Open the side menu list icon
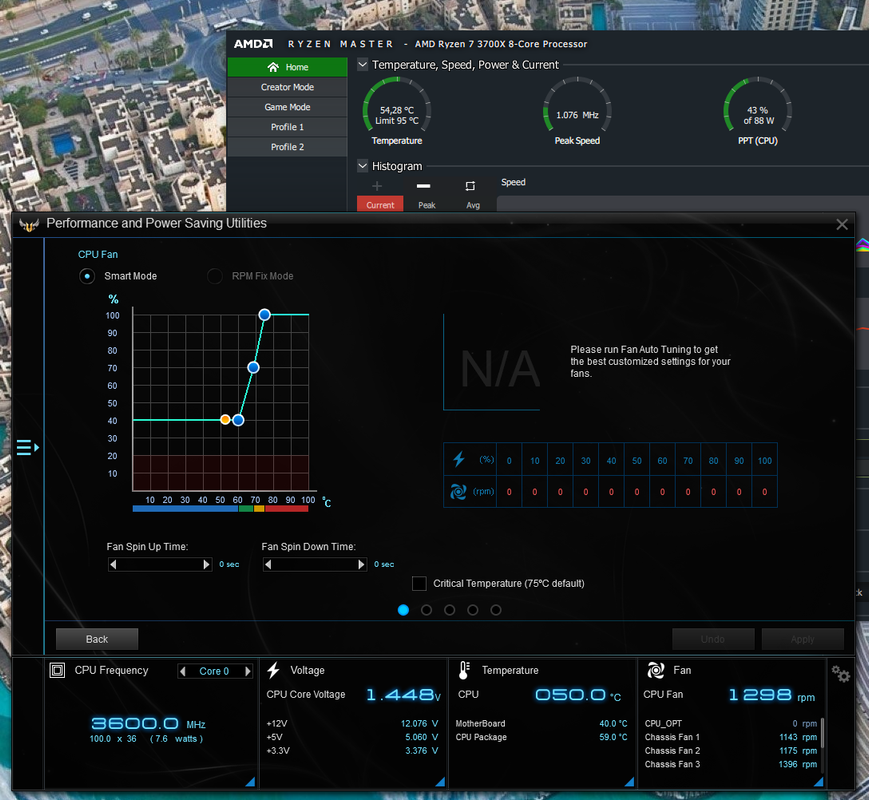869x800 pixels. (x=28, y=447)
